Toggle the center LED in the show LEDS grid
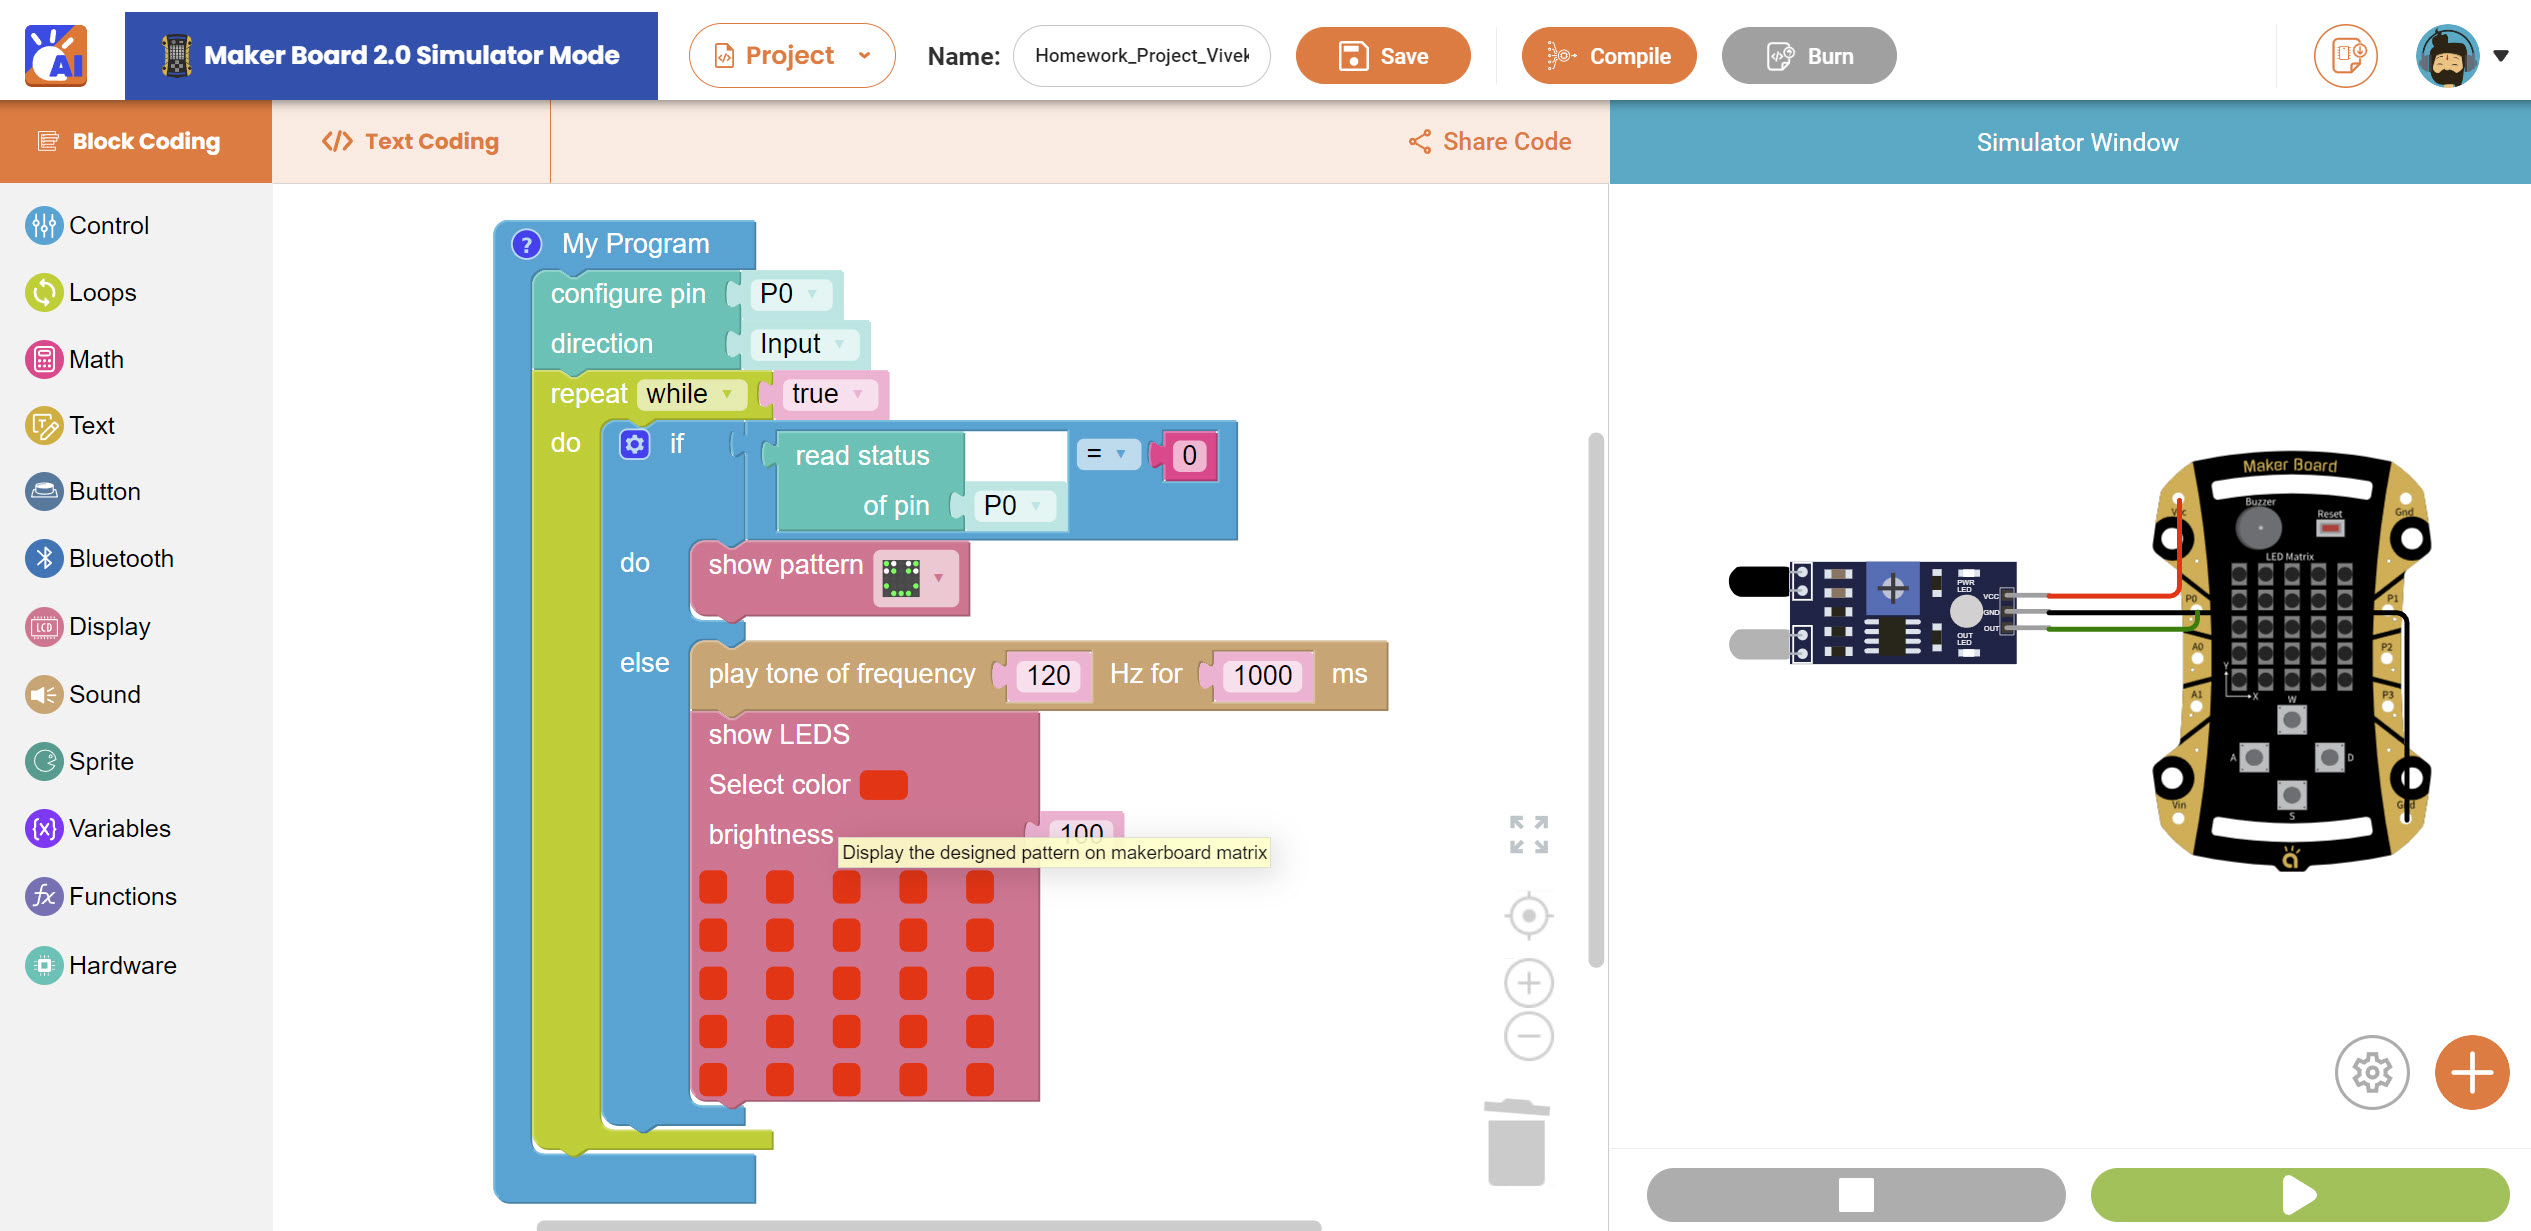 846,983
